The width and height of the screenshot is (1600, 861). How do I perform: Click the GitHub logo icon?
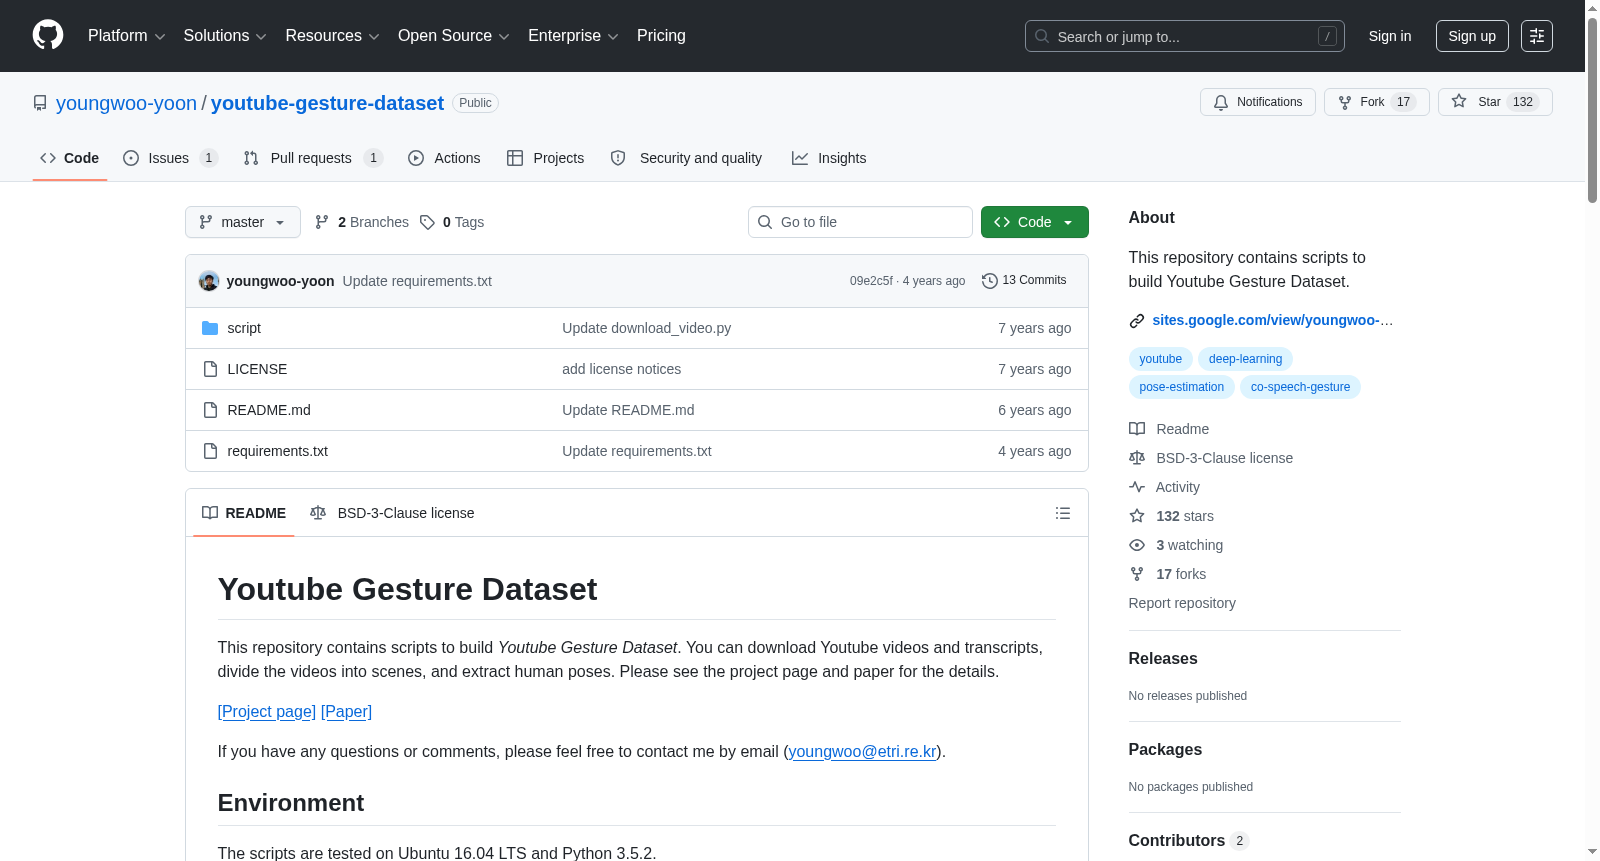pos(48,35)
